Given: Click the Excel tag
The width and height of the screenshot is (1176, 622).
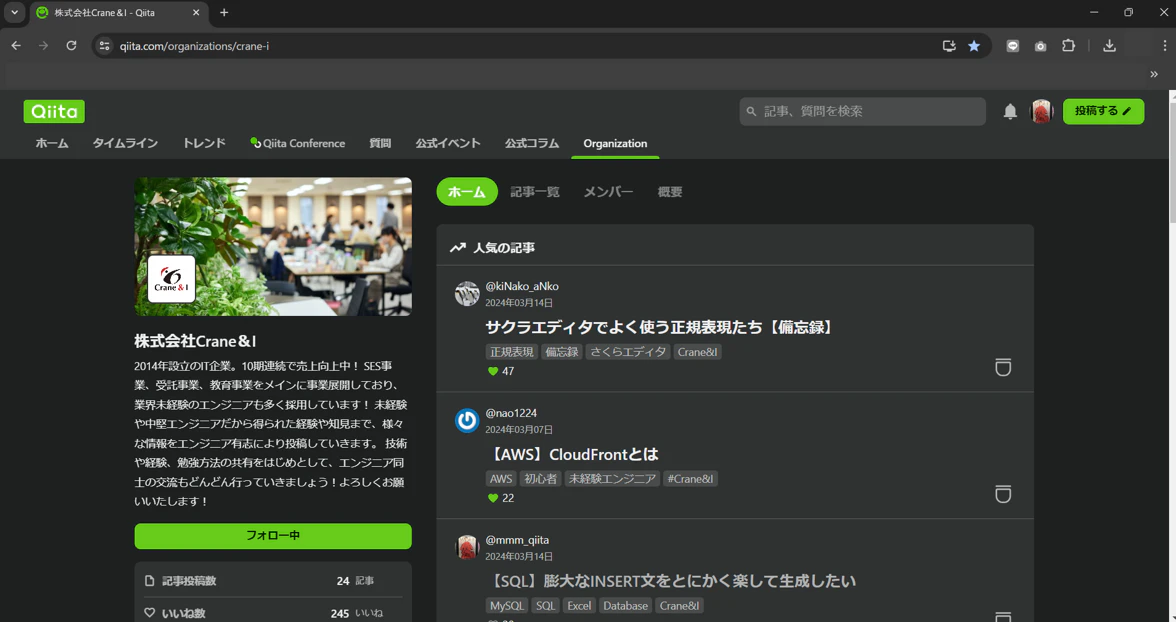Looking at the screenshot, I should coord(579,605).
